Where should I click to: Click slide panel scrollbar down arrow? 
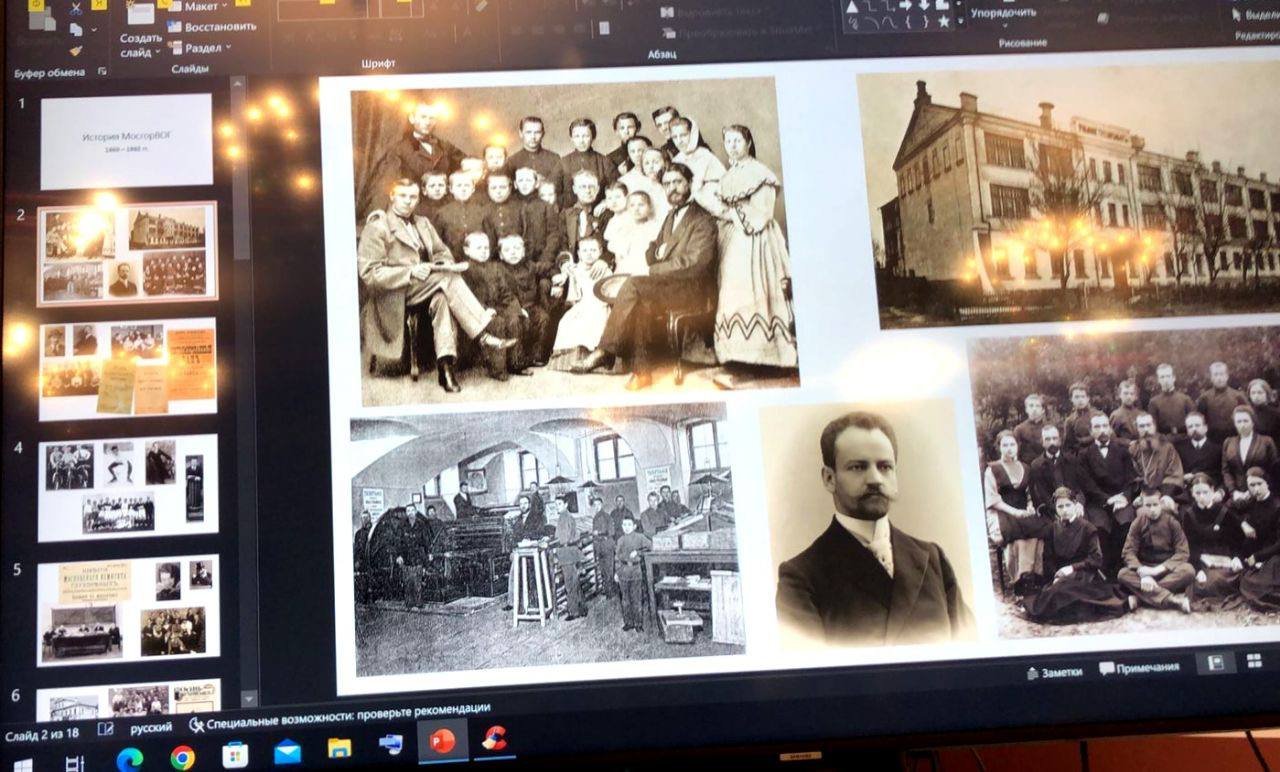248,697
